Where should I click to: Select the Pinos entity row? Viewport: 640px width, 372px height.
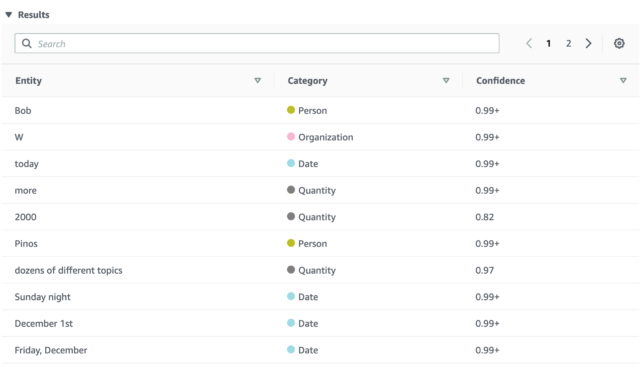[320, 243]
